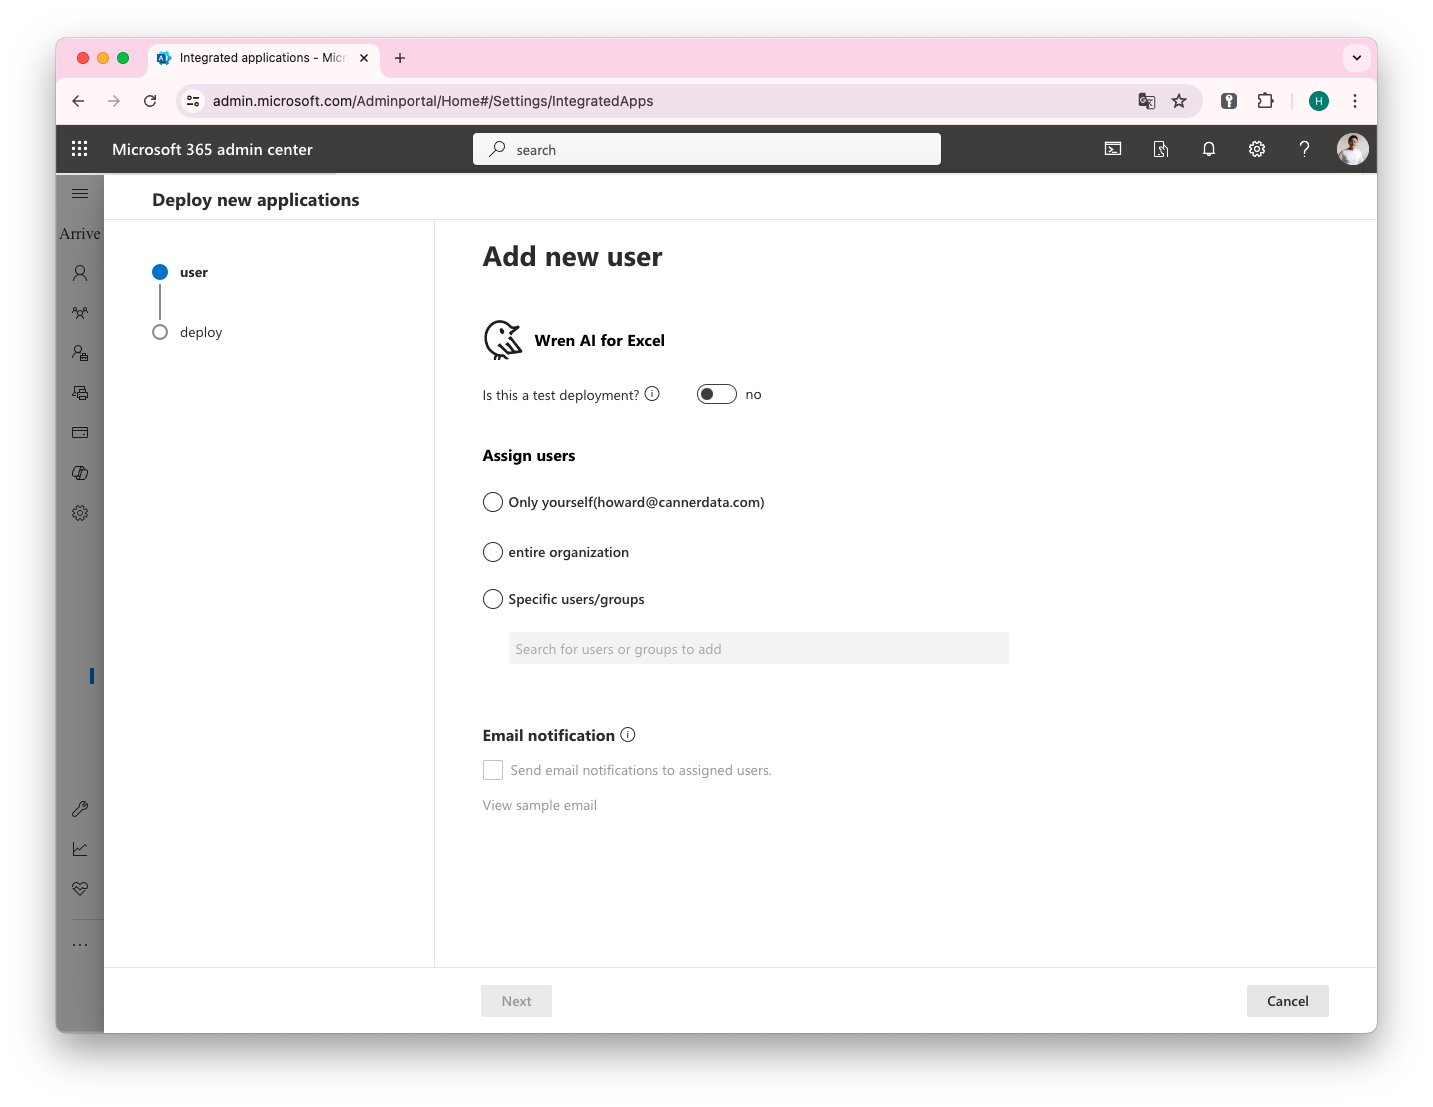Click Microsoft 365 admin center title
The width and height of the screenshot is (1433, 1107).
pyautogui.click(x=212, y=149)
